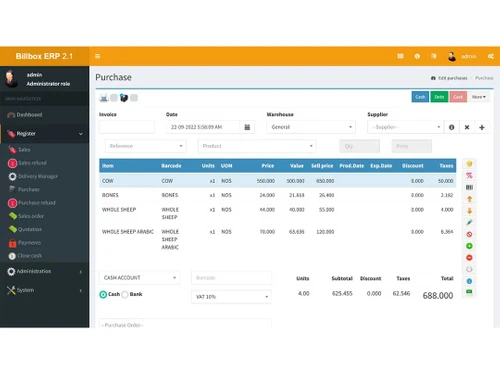Viewport: 500px width, 375px height.
Task: Click the Price input field
Action: coord(412,146)
